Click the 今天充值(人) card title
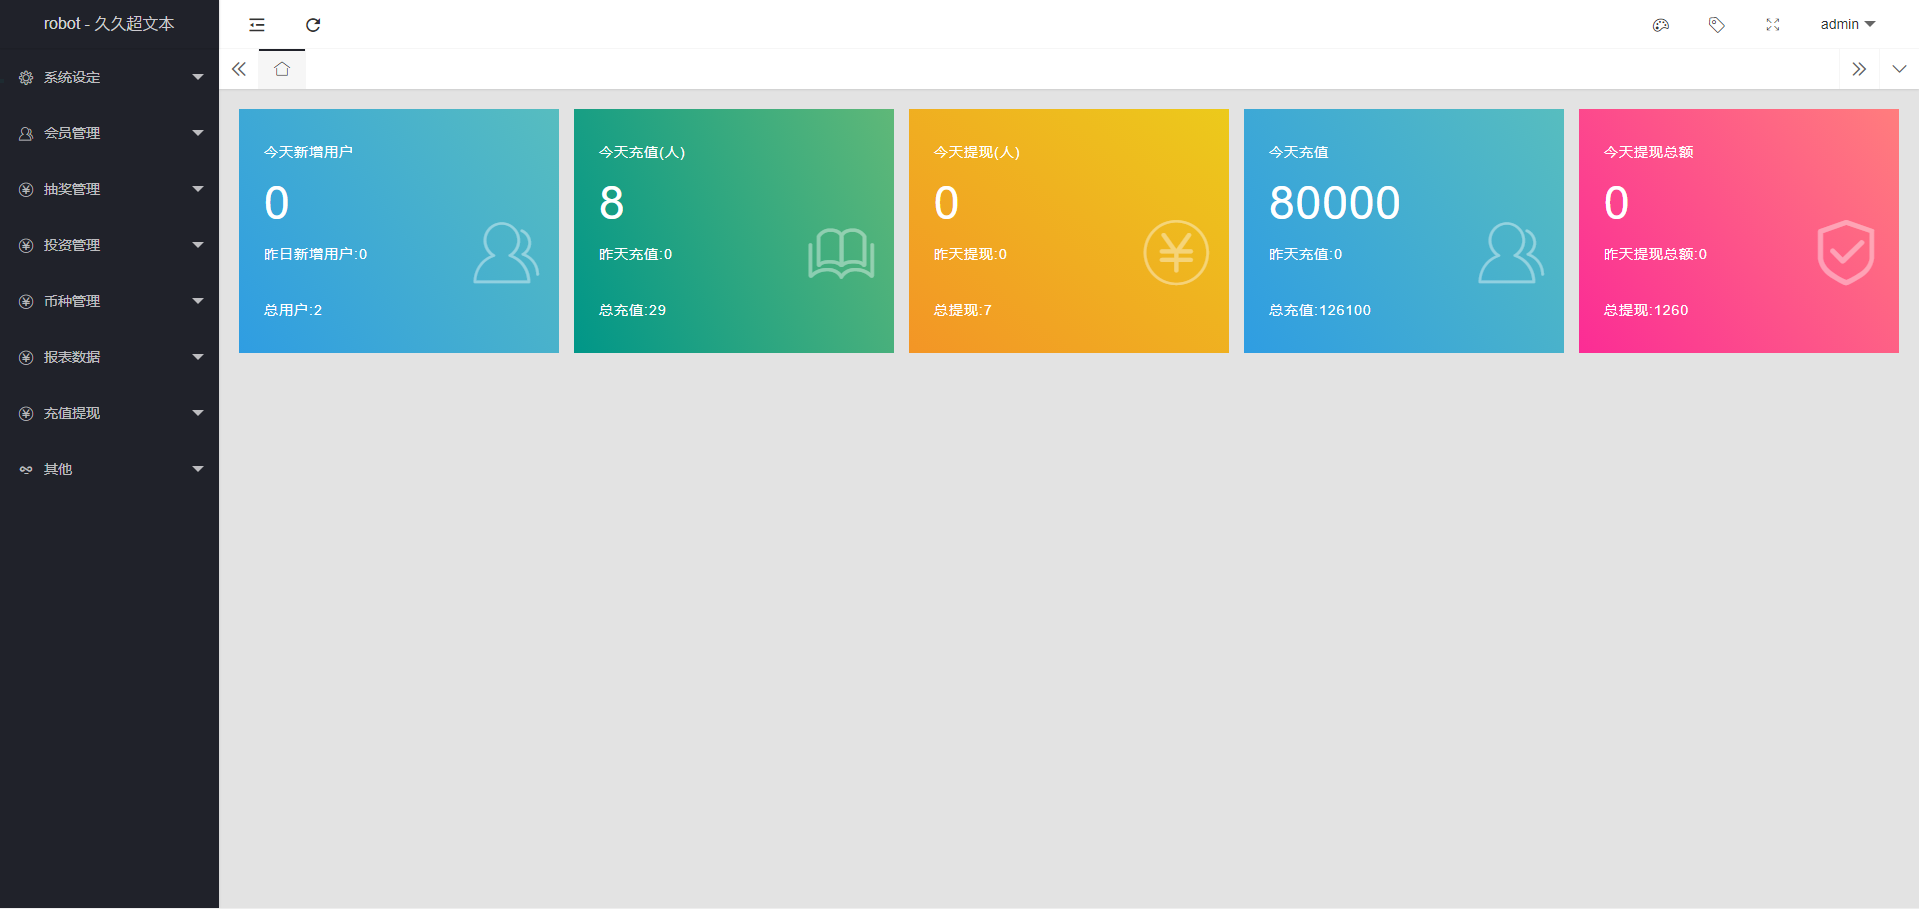Screen dimensions: 1919x909 coord(642,152)
